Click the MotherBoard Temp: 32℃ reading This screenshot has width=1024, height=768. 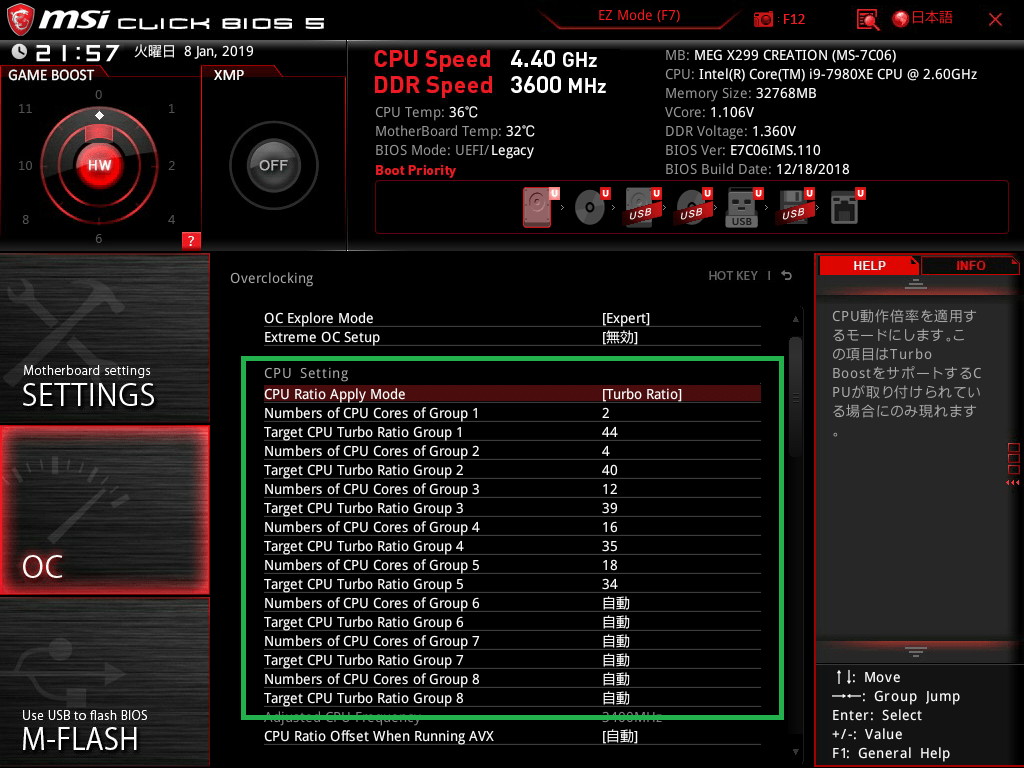coord(455,131)
